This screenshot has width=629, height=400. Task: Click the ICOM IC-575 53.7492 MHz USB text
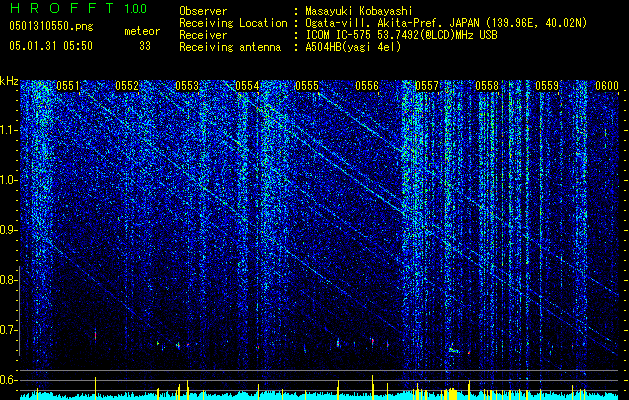(401, 35)
